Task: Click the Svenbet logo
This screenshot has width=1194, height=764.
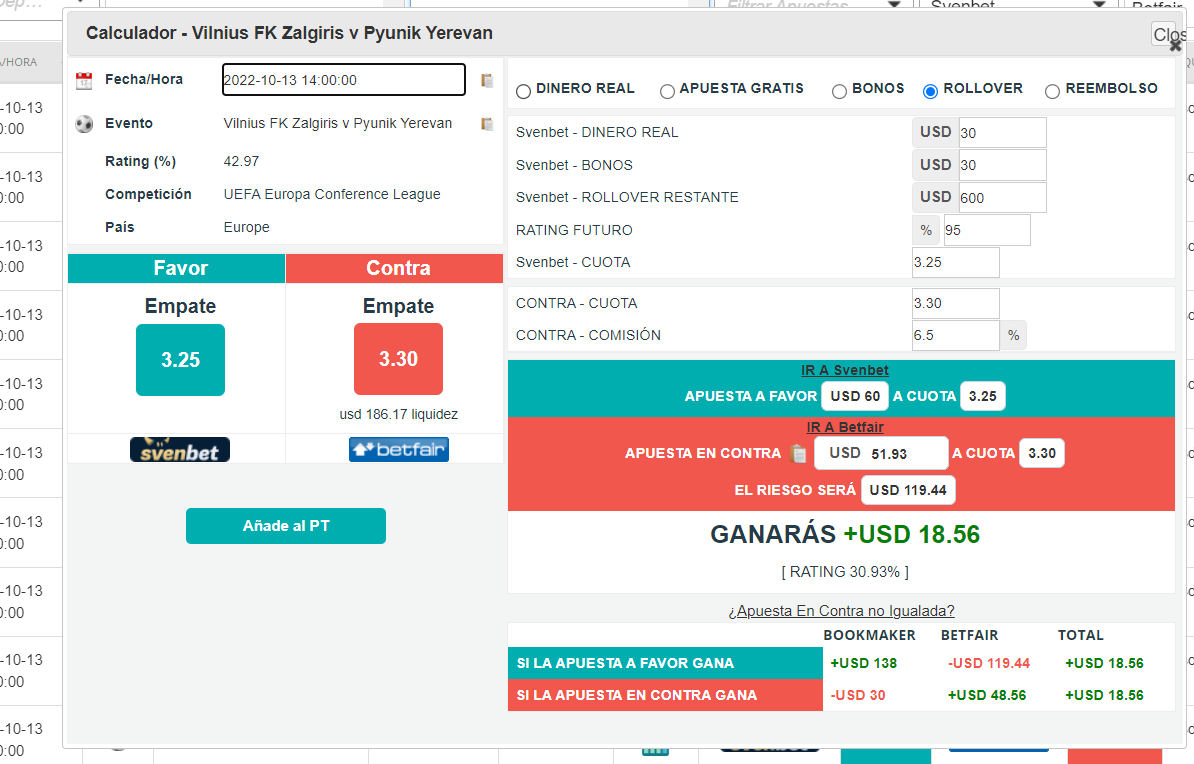Action: [180, 449]
